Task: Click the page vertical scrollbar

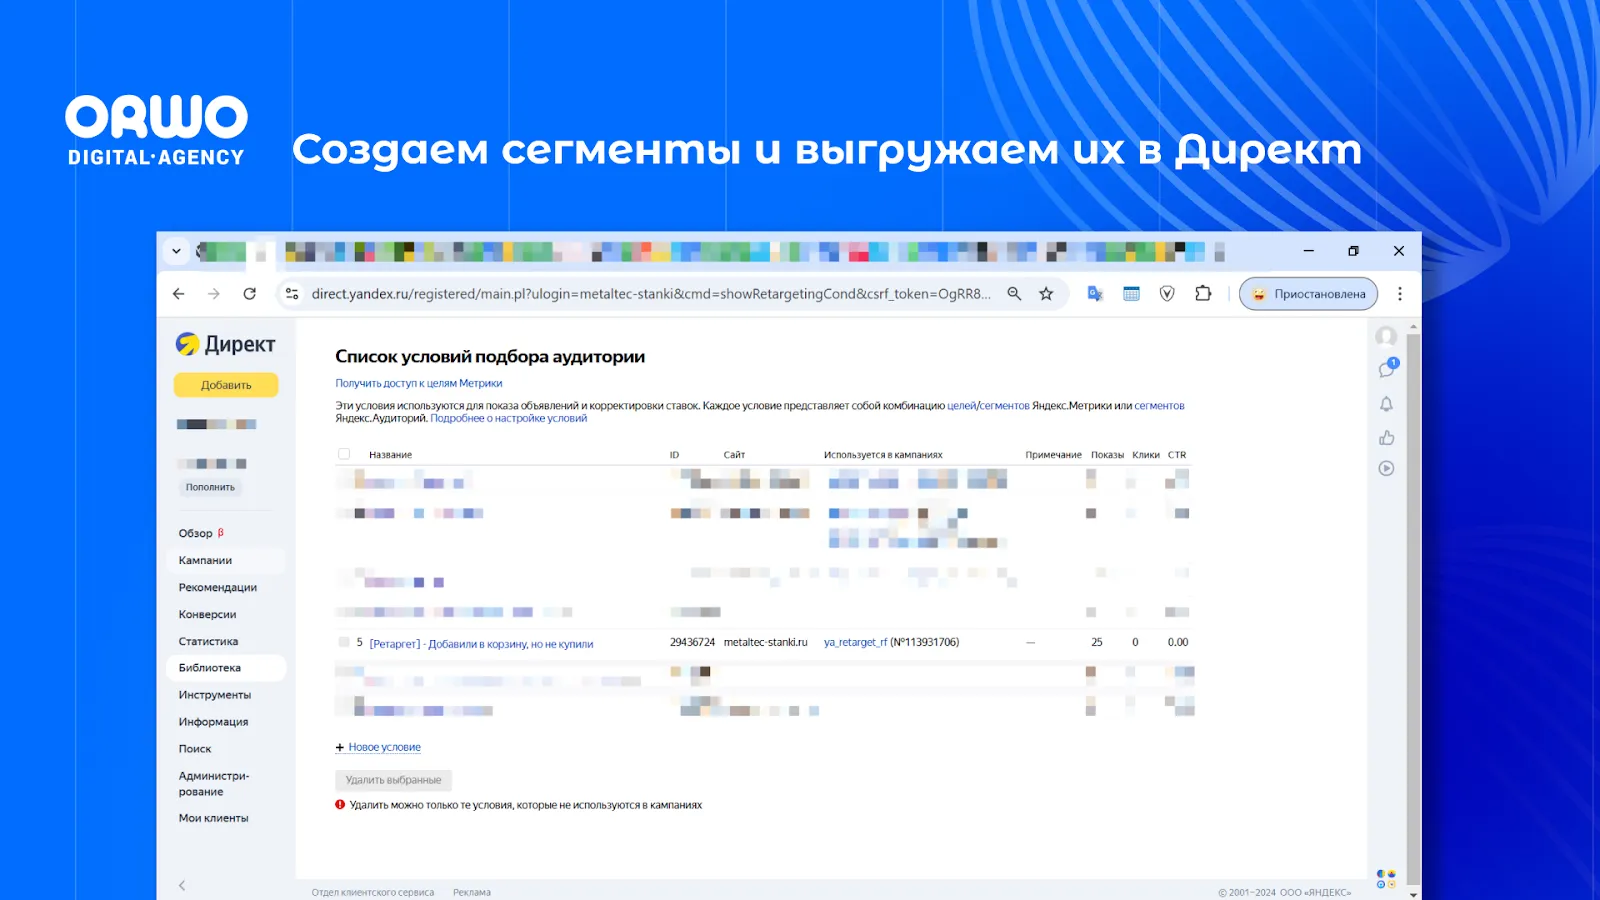Action: coord(1413,600)
